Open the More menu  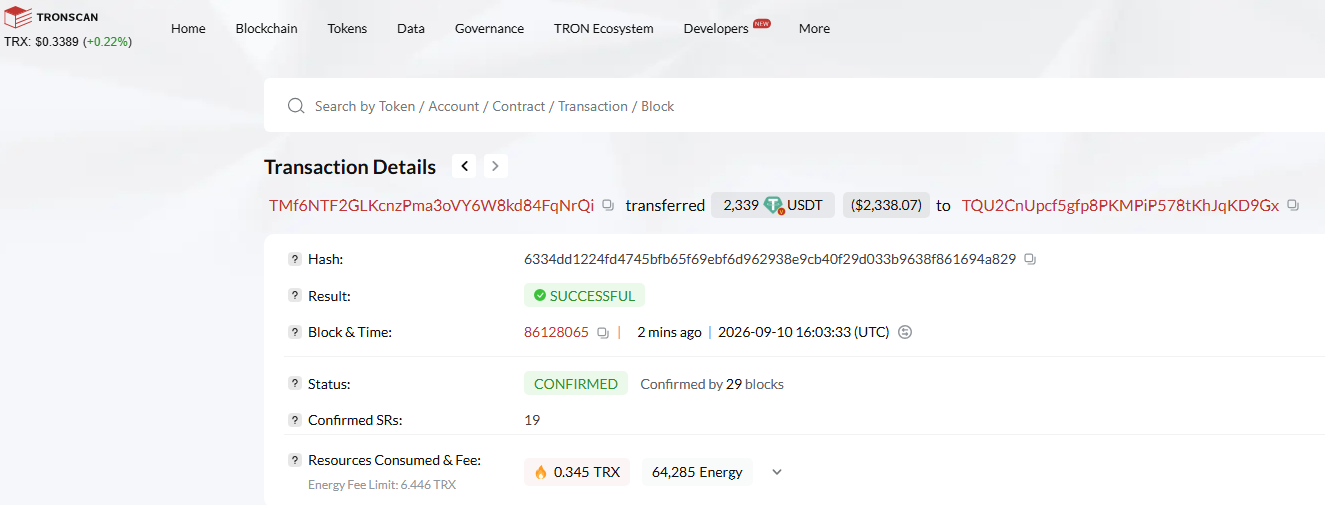coord(814,28)
